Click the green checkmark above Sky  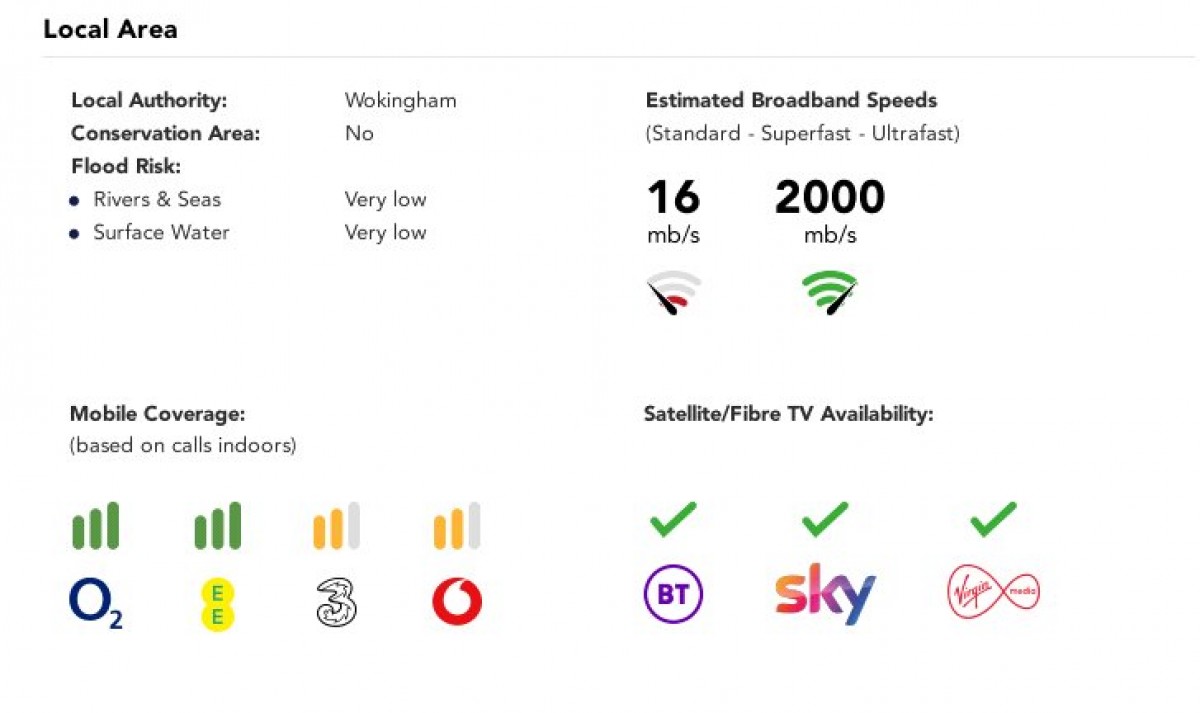click(825, 519)
